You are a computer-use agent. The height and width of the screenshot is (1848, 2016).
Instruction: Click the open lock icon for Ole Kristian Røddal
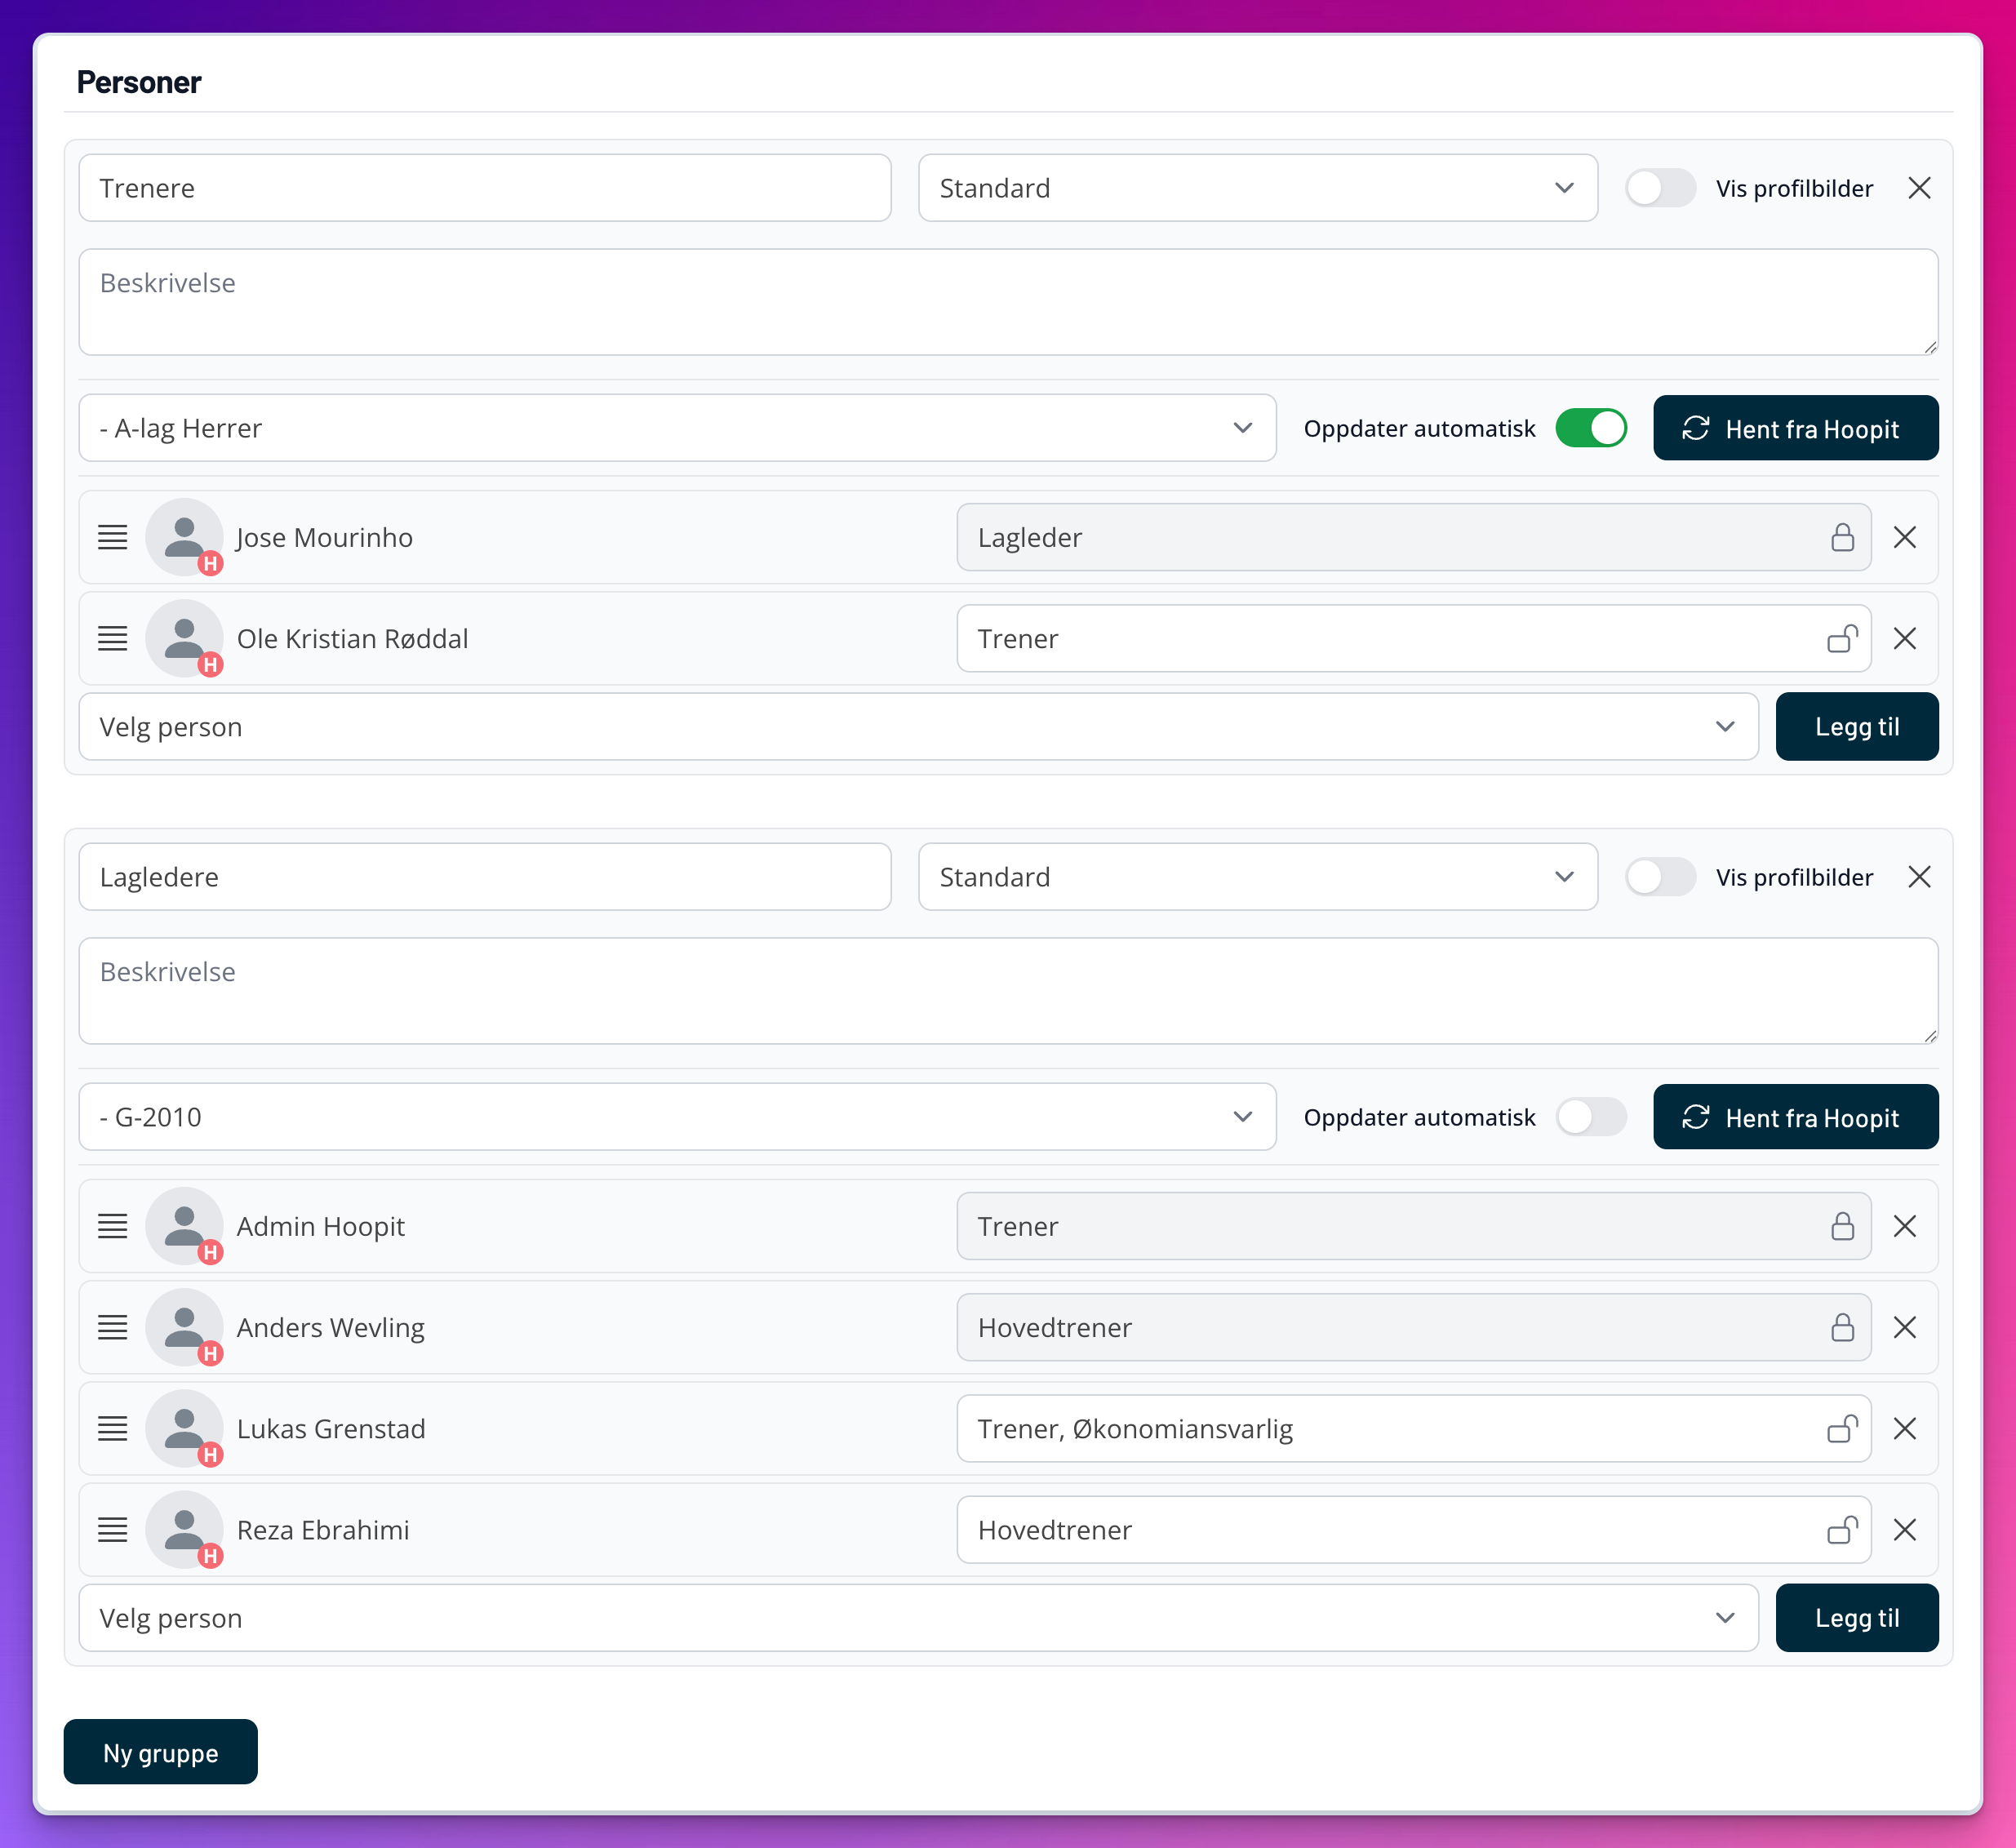click(x=1842, y=638)
